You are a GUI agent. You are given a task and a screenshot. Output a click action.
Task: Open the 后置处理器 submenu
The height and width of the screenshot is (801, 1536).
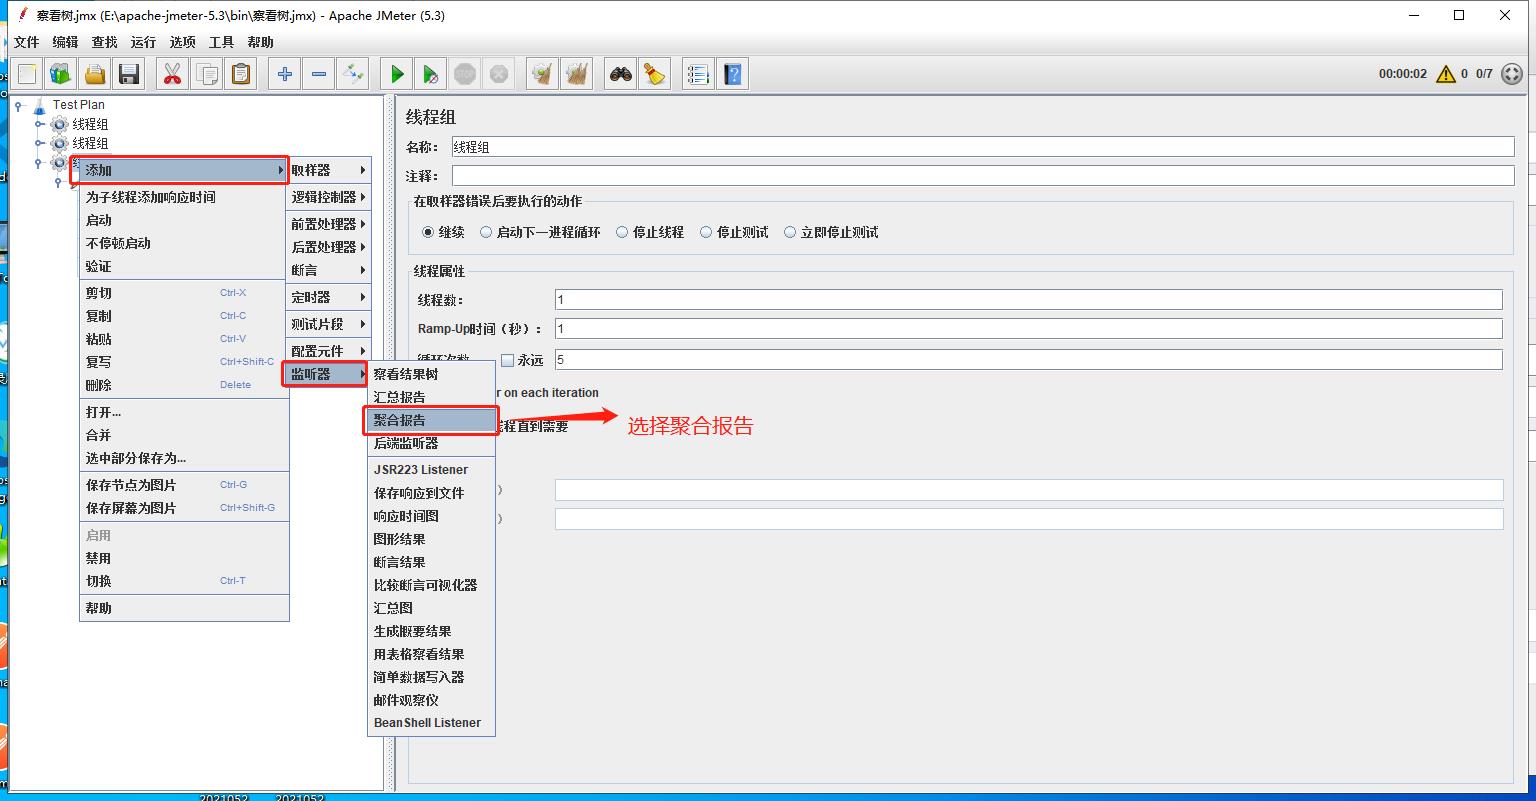click(329, 247)
